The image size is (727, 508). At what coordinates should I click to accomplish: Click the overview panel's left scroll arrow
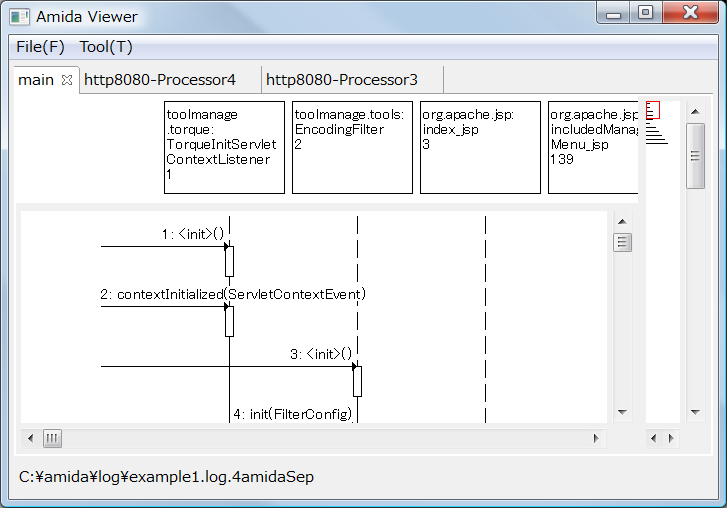[x=654, y=438]
